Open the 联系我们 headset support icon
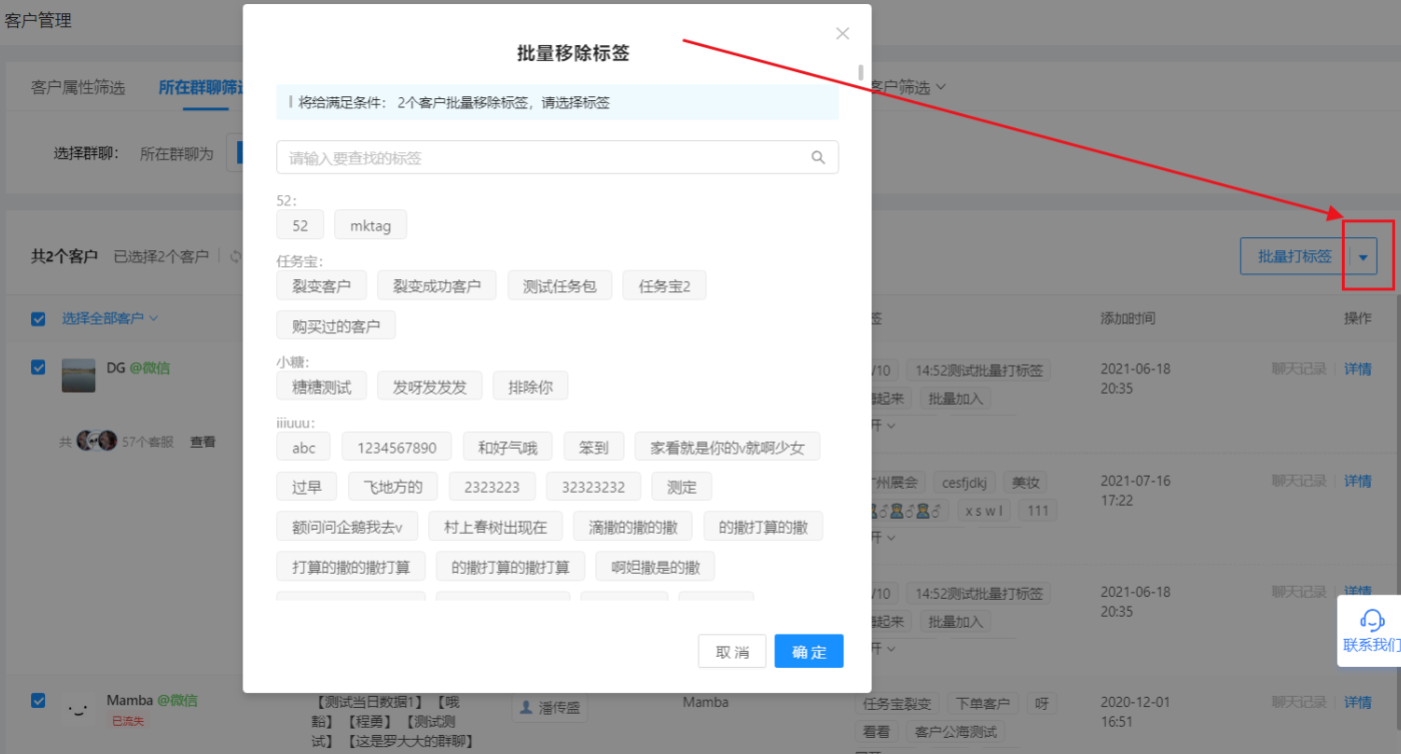 coord(1373,620)
